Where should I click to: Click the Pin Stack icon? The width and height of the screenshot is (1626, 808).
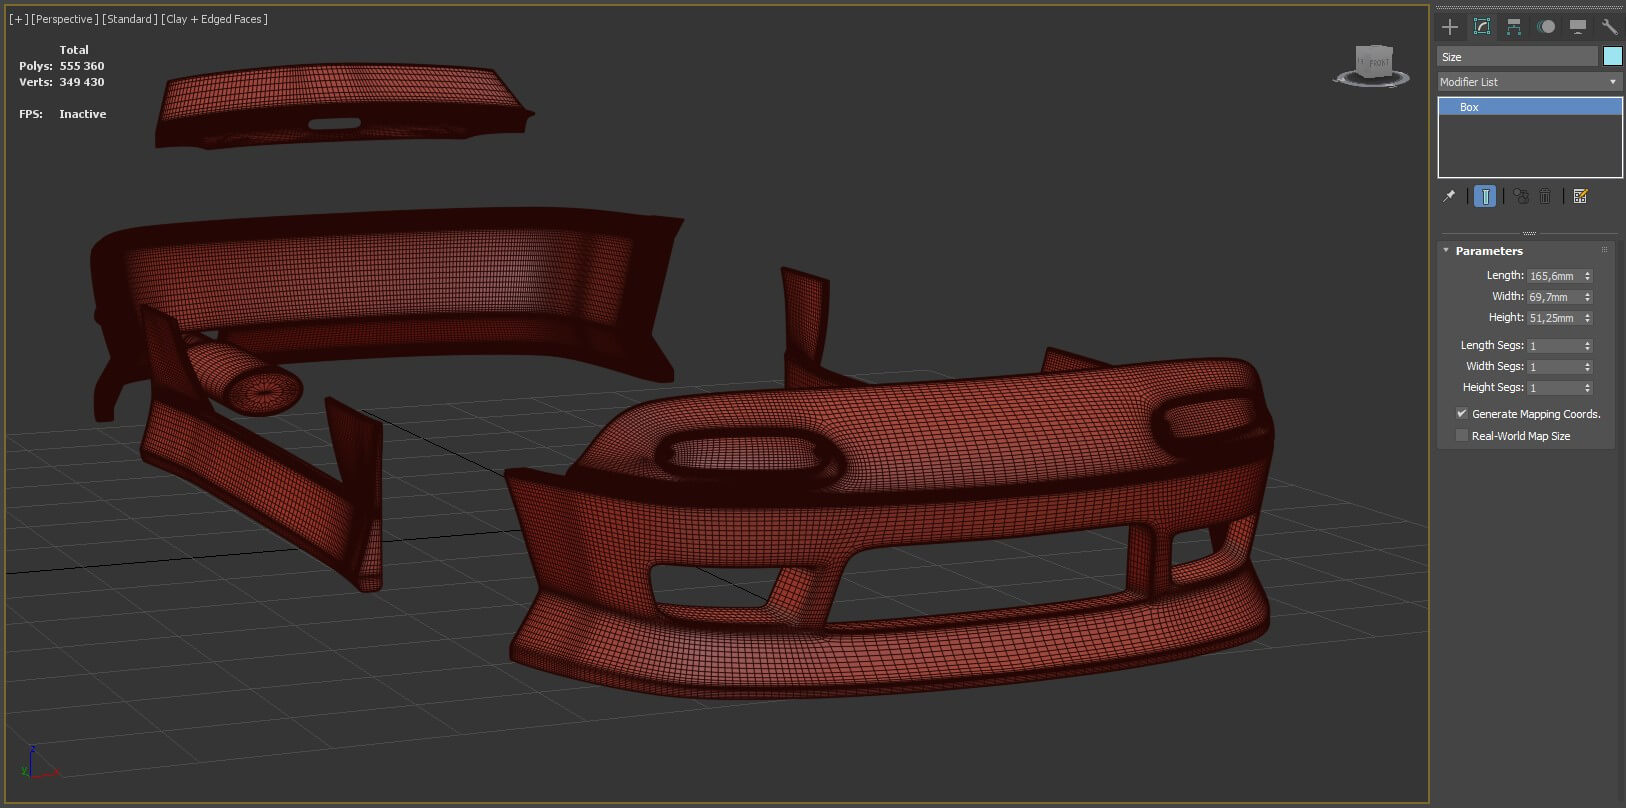click(1449, 196)
